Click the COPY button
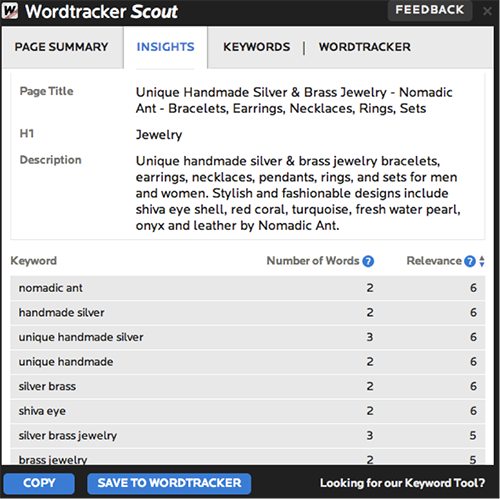This screenshot has height=499, width=500. coord(39,483)
